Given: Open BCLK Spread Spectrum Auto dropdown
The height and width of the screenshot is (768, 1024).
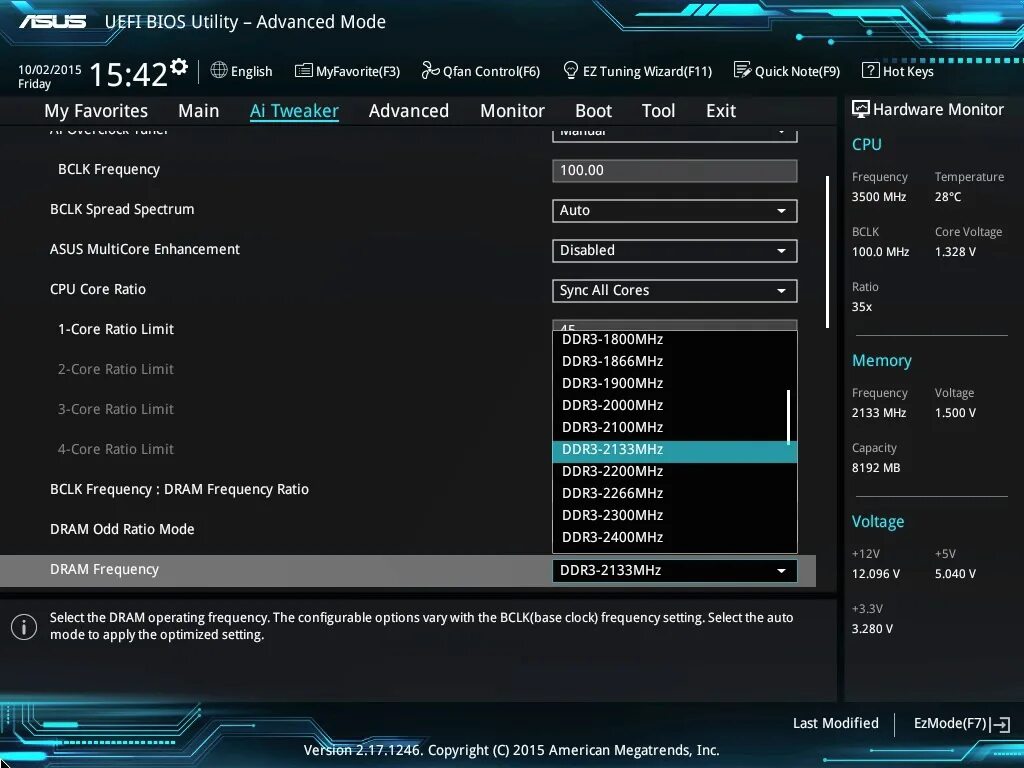Looking at the screenshot, I should tap(675, 210).
